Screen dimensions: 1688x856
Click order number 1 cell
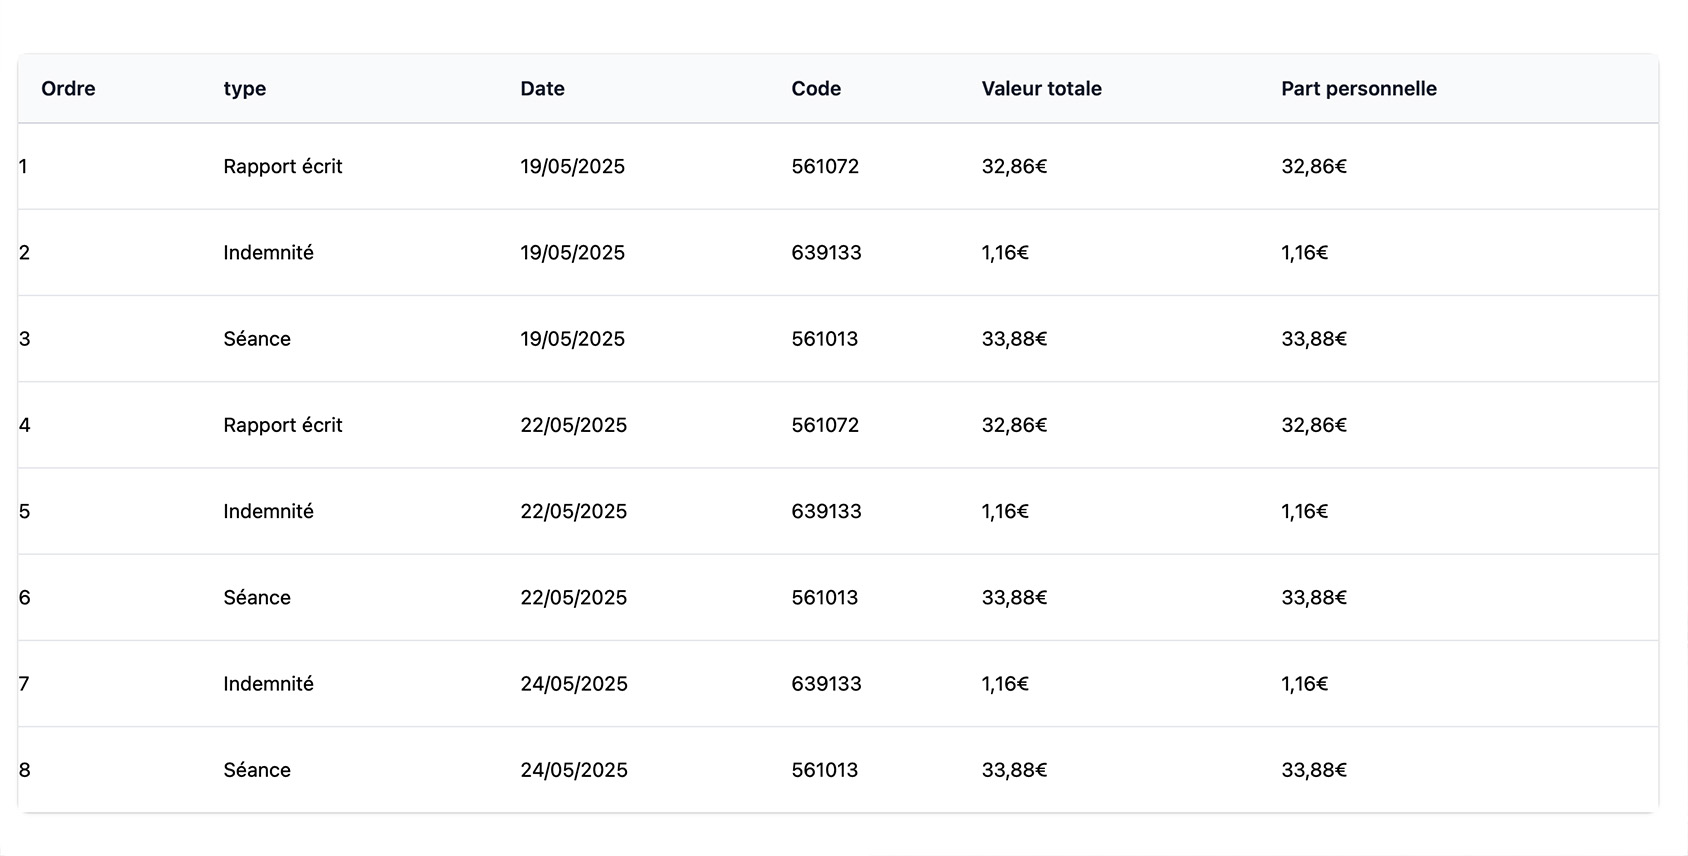pos(24,167)
